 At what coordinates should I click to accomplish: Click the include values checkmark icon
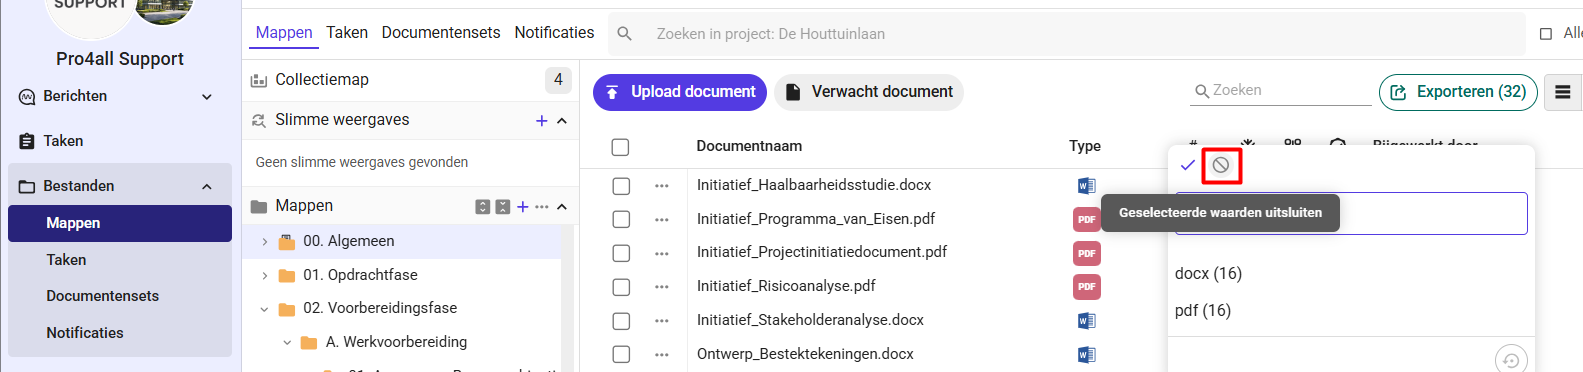[x=1188, y=165]
